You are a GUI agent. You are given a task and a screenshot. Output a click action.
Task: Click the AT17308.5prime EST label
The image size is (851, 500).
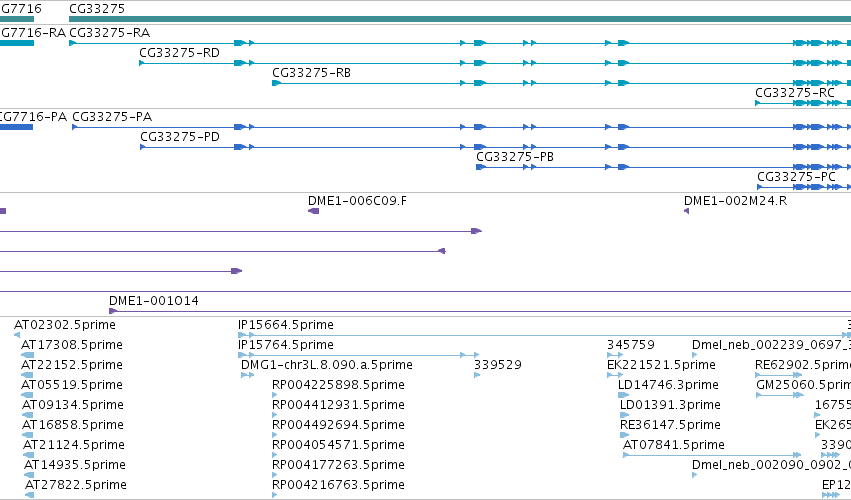pos(72,345)
